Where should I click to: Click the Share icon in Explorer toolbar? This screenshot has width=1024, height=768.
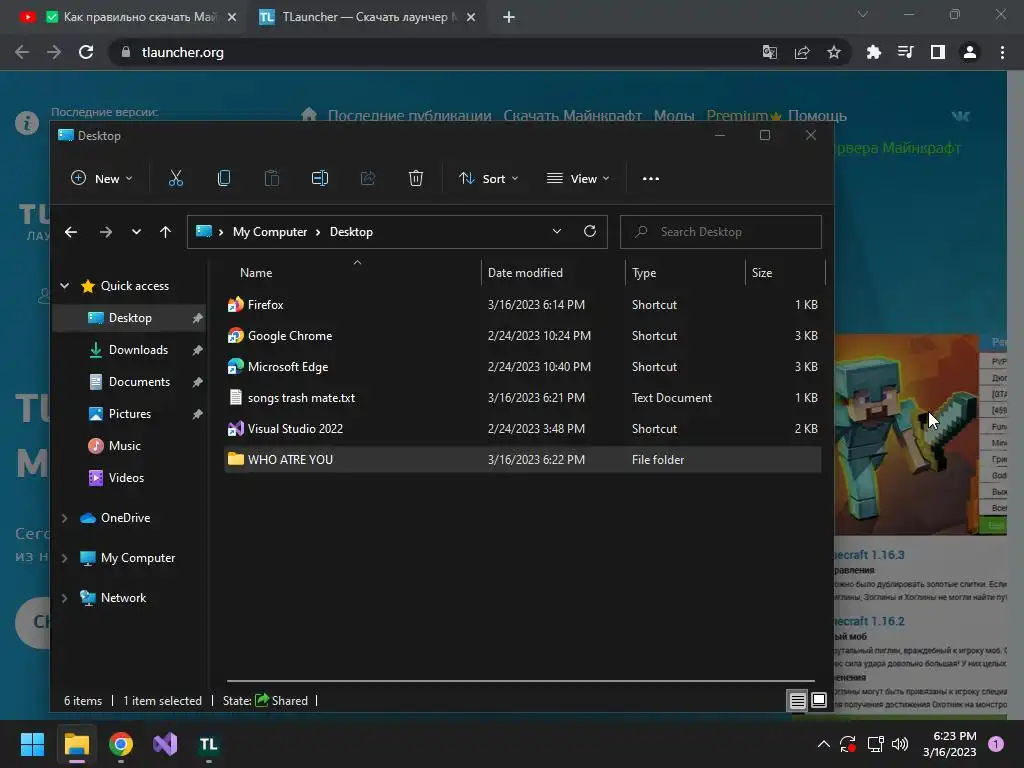[x=368, y=178]
